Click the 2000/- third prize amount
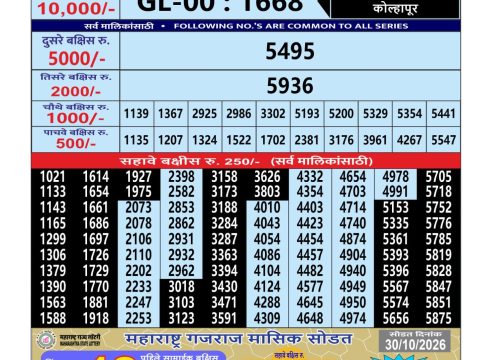This screenshot has height=360, width=480. click(x=75, y=91)
